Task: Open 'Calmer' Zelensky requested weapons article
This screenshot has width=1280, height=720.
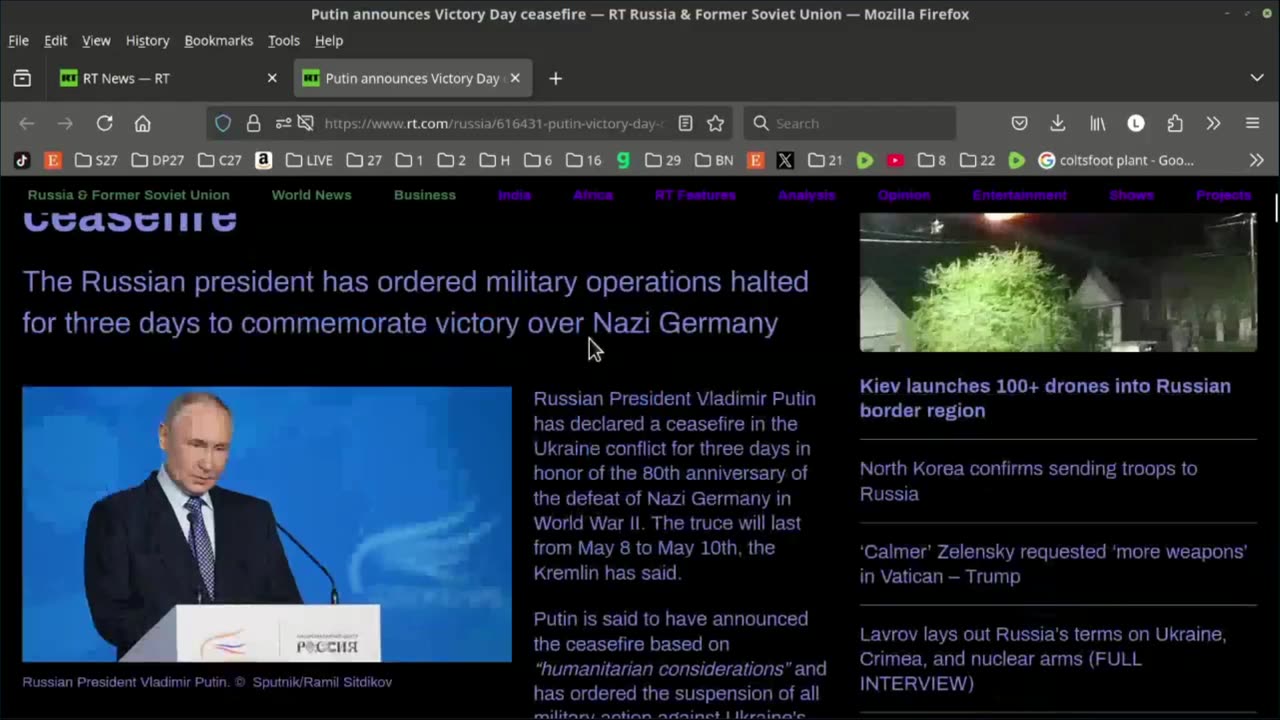Action: [x=1053, y=564]
